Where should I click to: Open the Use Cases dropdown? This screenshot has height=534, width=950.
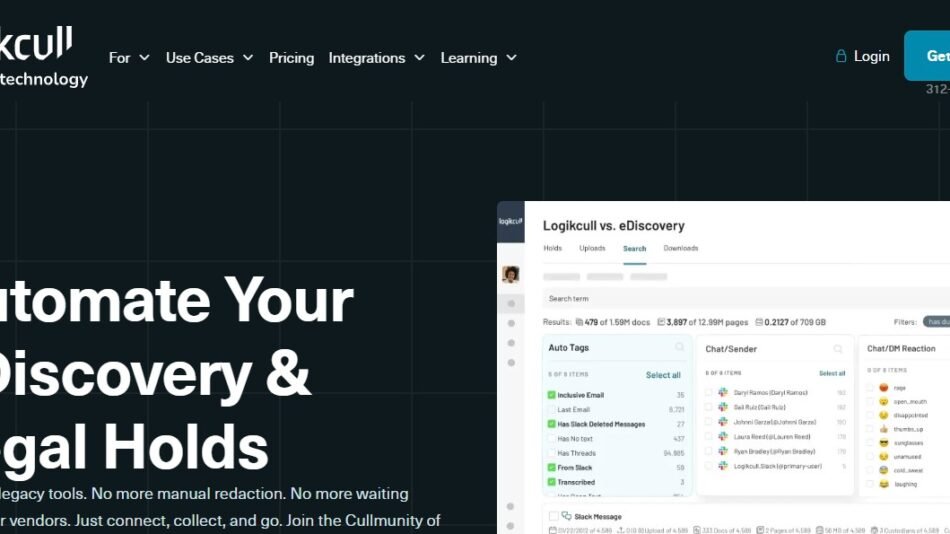pyautogui.click(x=209, y=57)
